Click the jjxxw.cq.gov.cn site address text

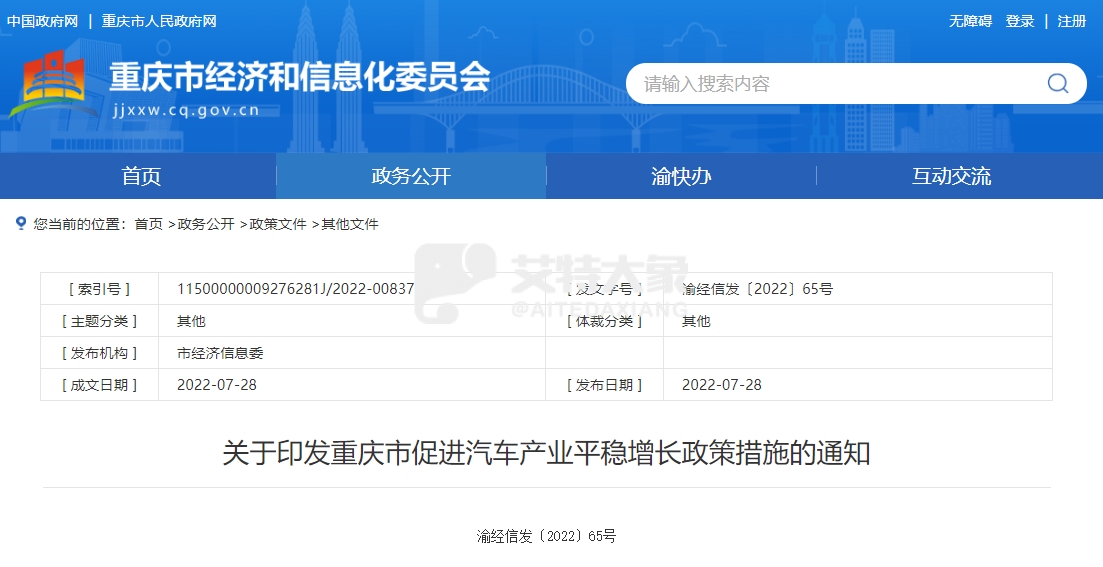(185, 110)
